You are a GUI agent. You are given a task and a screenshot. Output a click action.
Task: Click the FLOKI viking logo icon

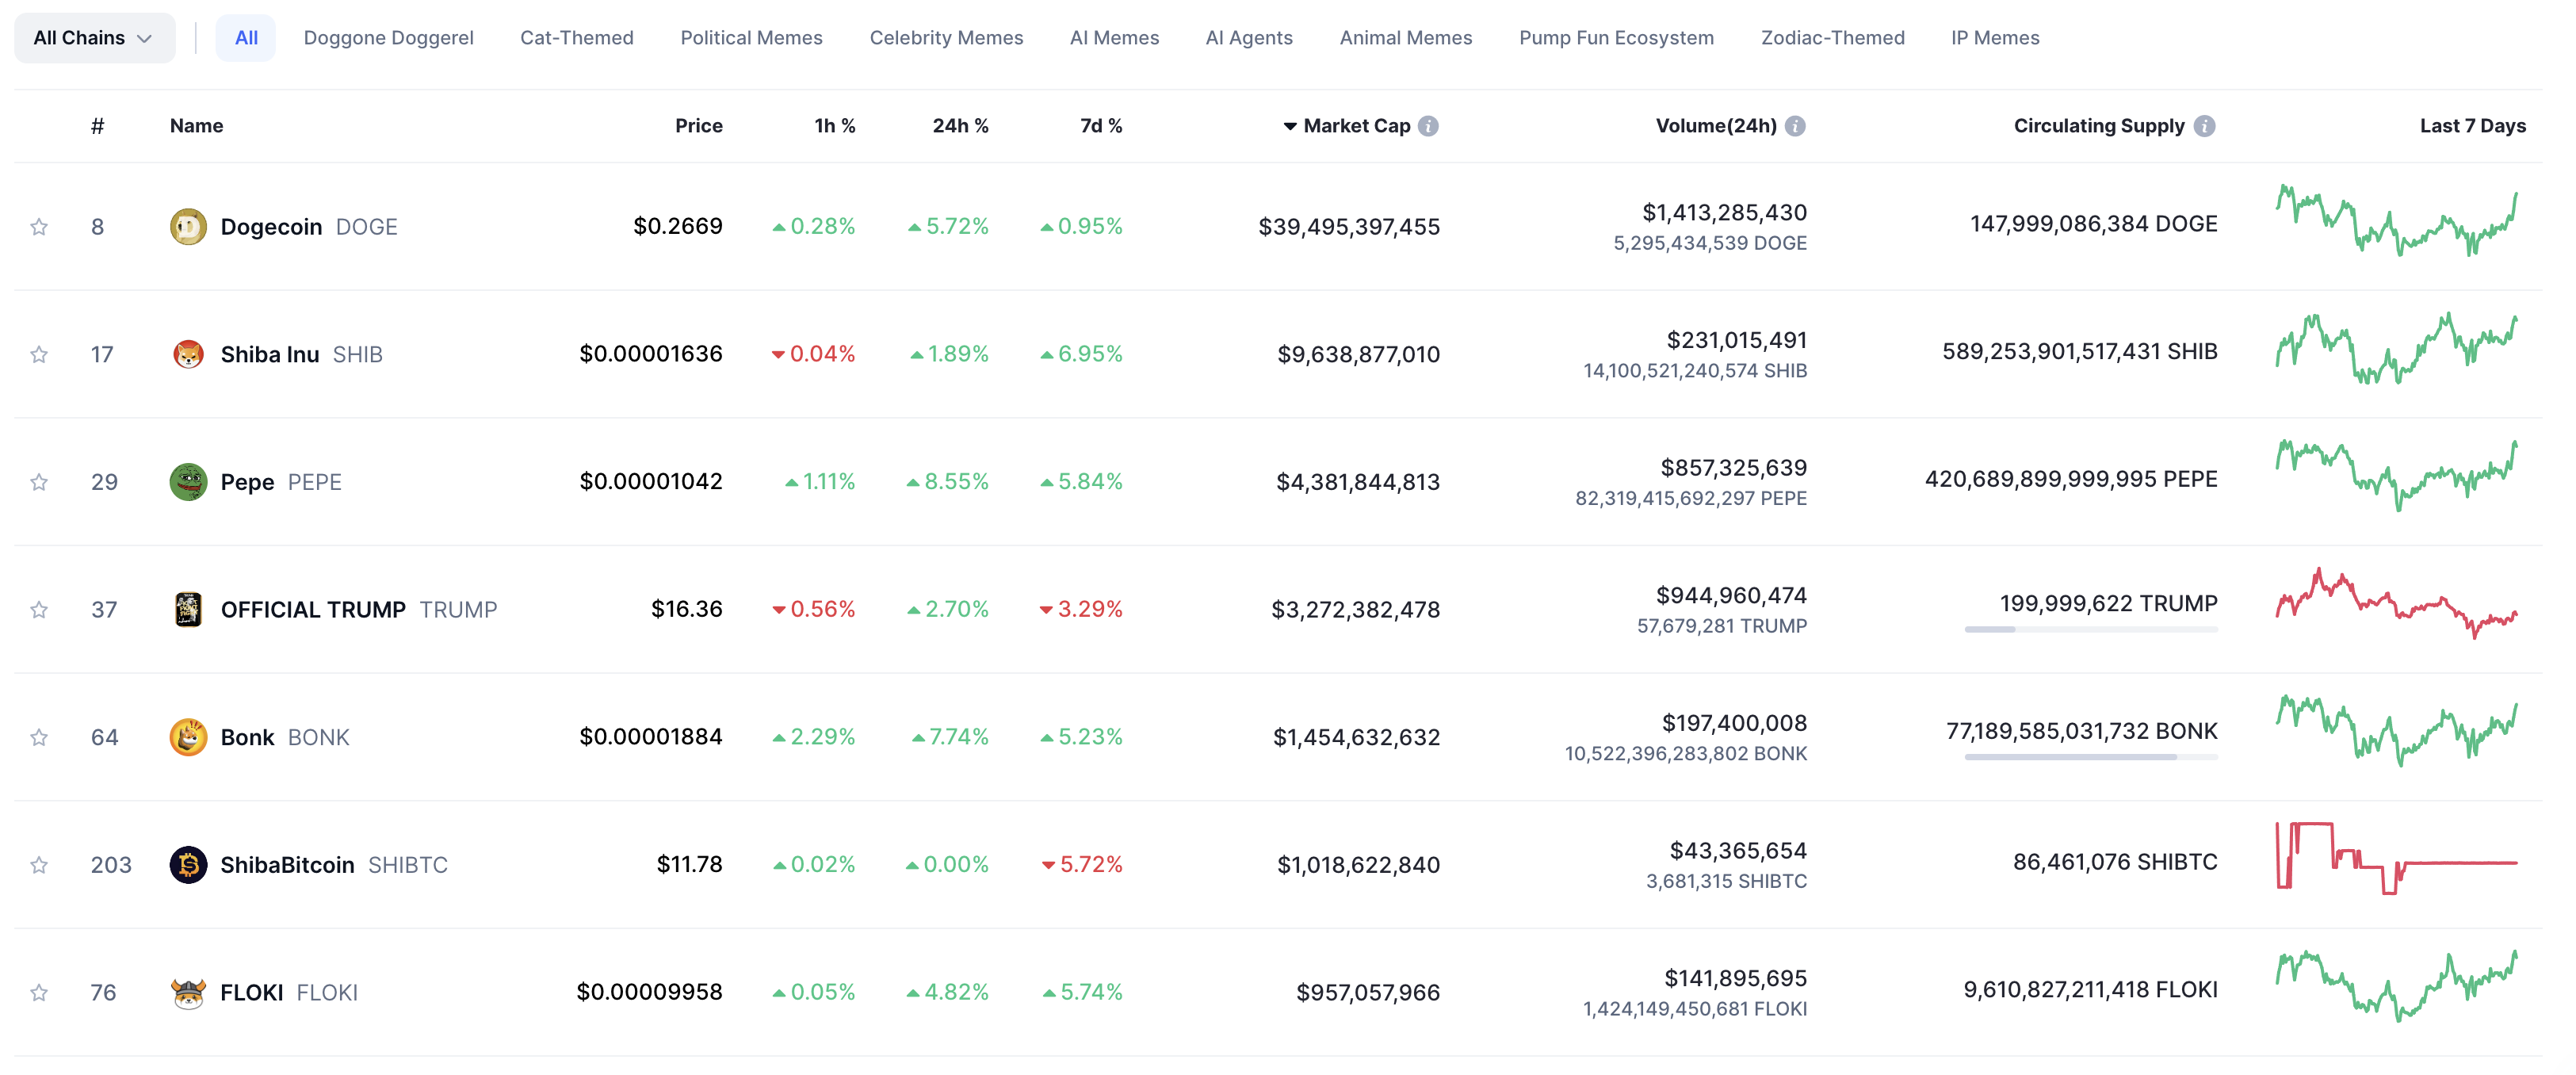click(189, 992)
